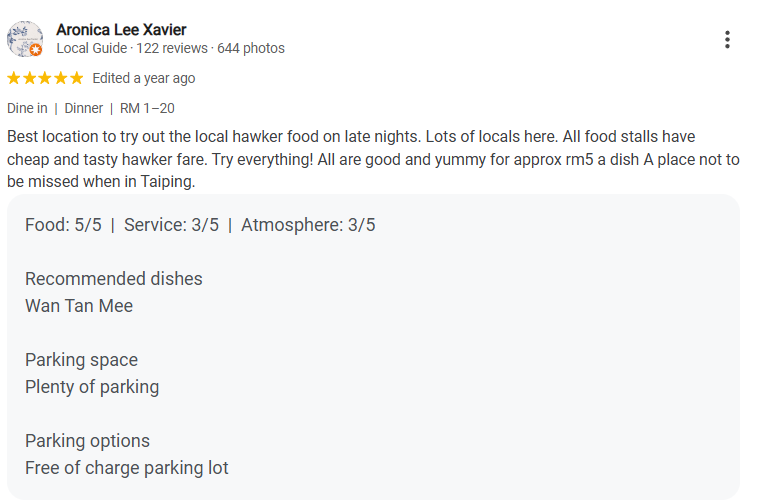Image resolution: width=757 pixels, height=502 pixels.
Task: Click the orange Local Guide badge on the avatar
Action: (36, 50)
